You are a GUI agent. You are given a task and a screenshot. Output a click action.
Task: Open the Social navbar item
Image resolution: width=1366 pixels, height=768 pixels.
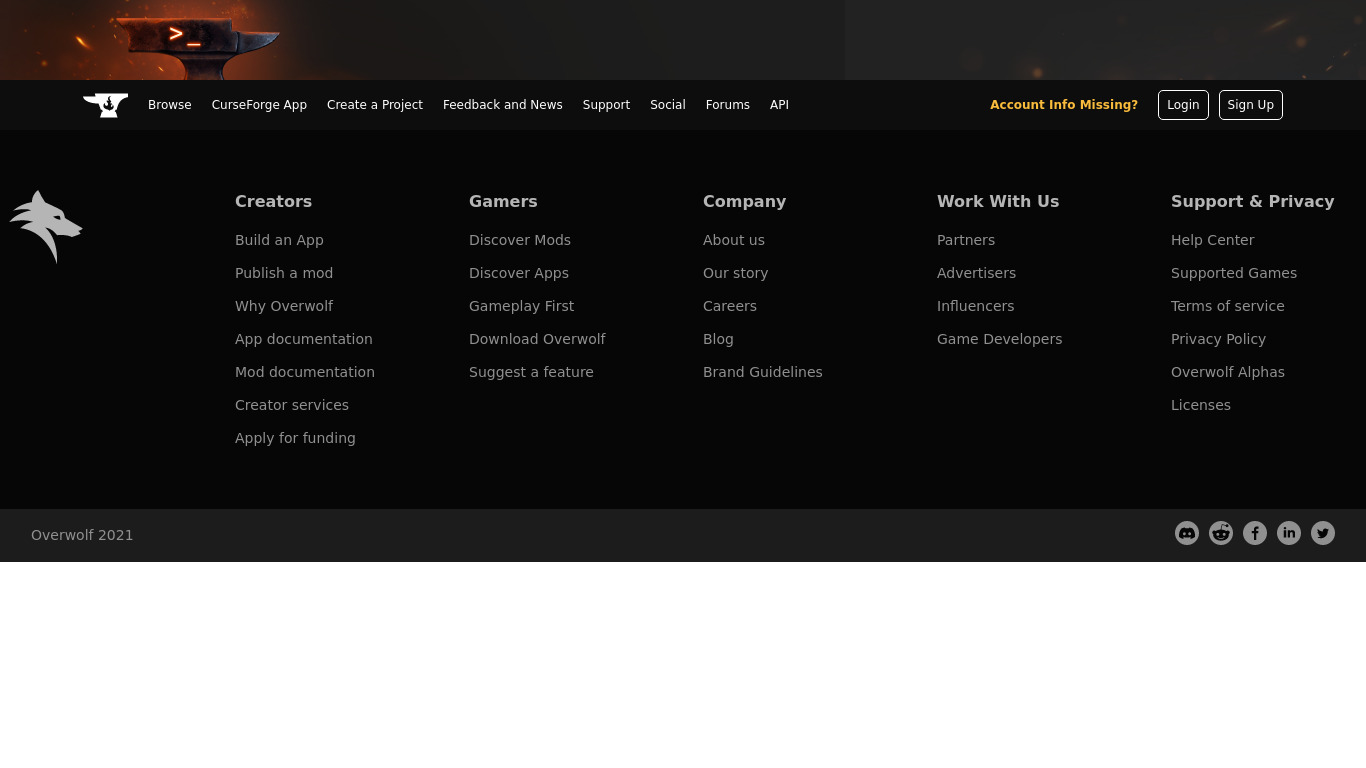pos(668,105)
